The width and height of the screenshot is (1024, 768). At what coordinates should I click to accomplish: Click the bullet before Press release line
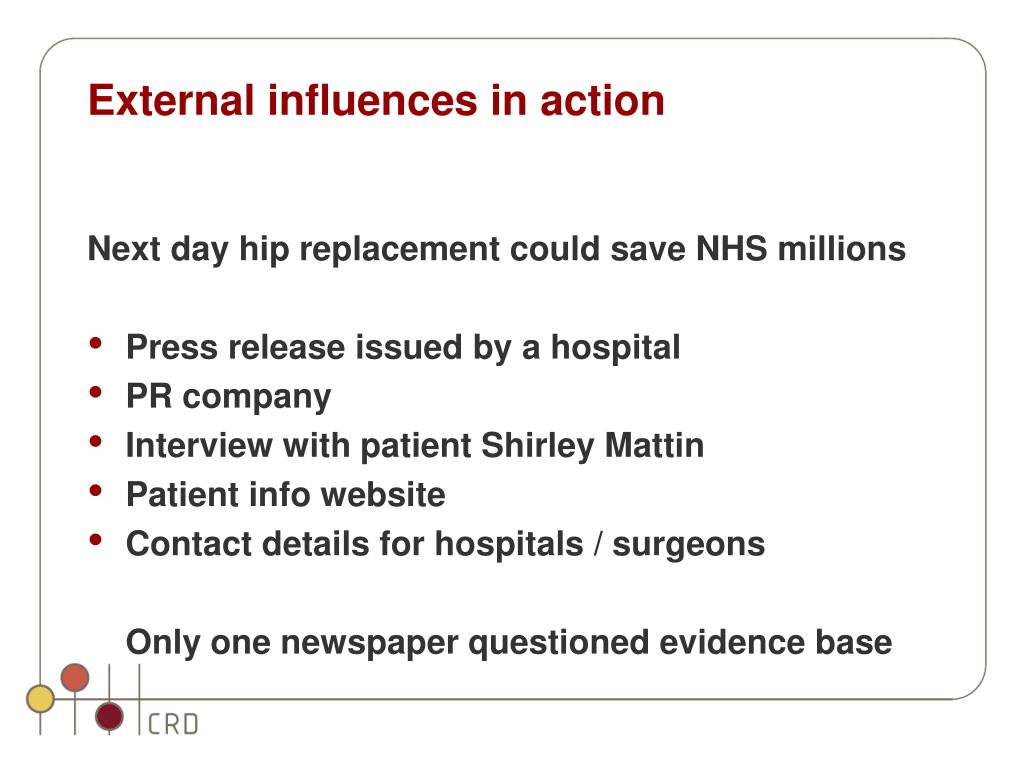coord(96,343)
